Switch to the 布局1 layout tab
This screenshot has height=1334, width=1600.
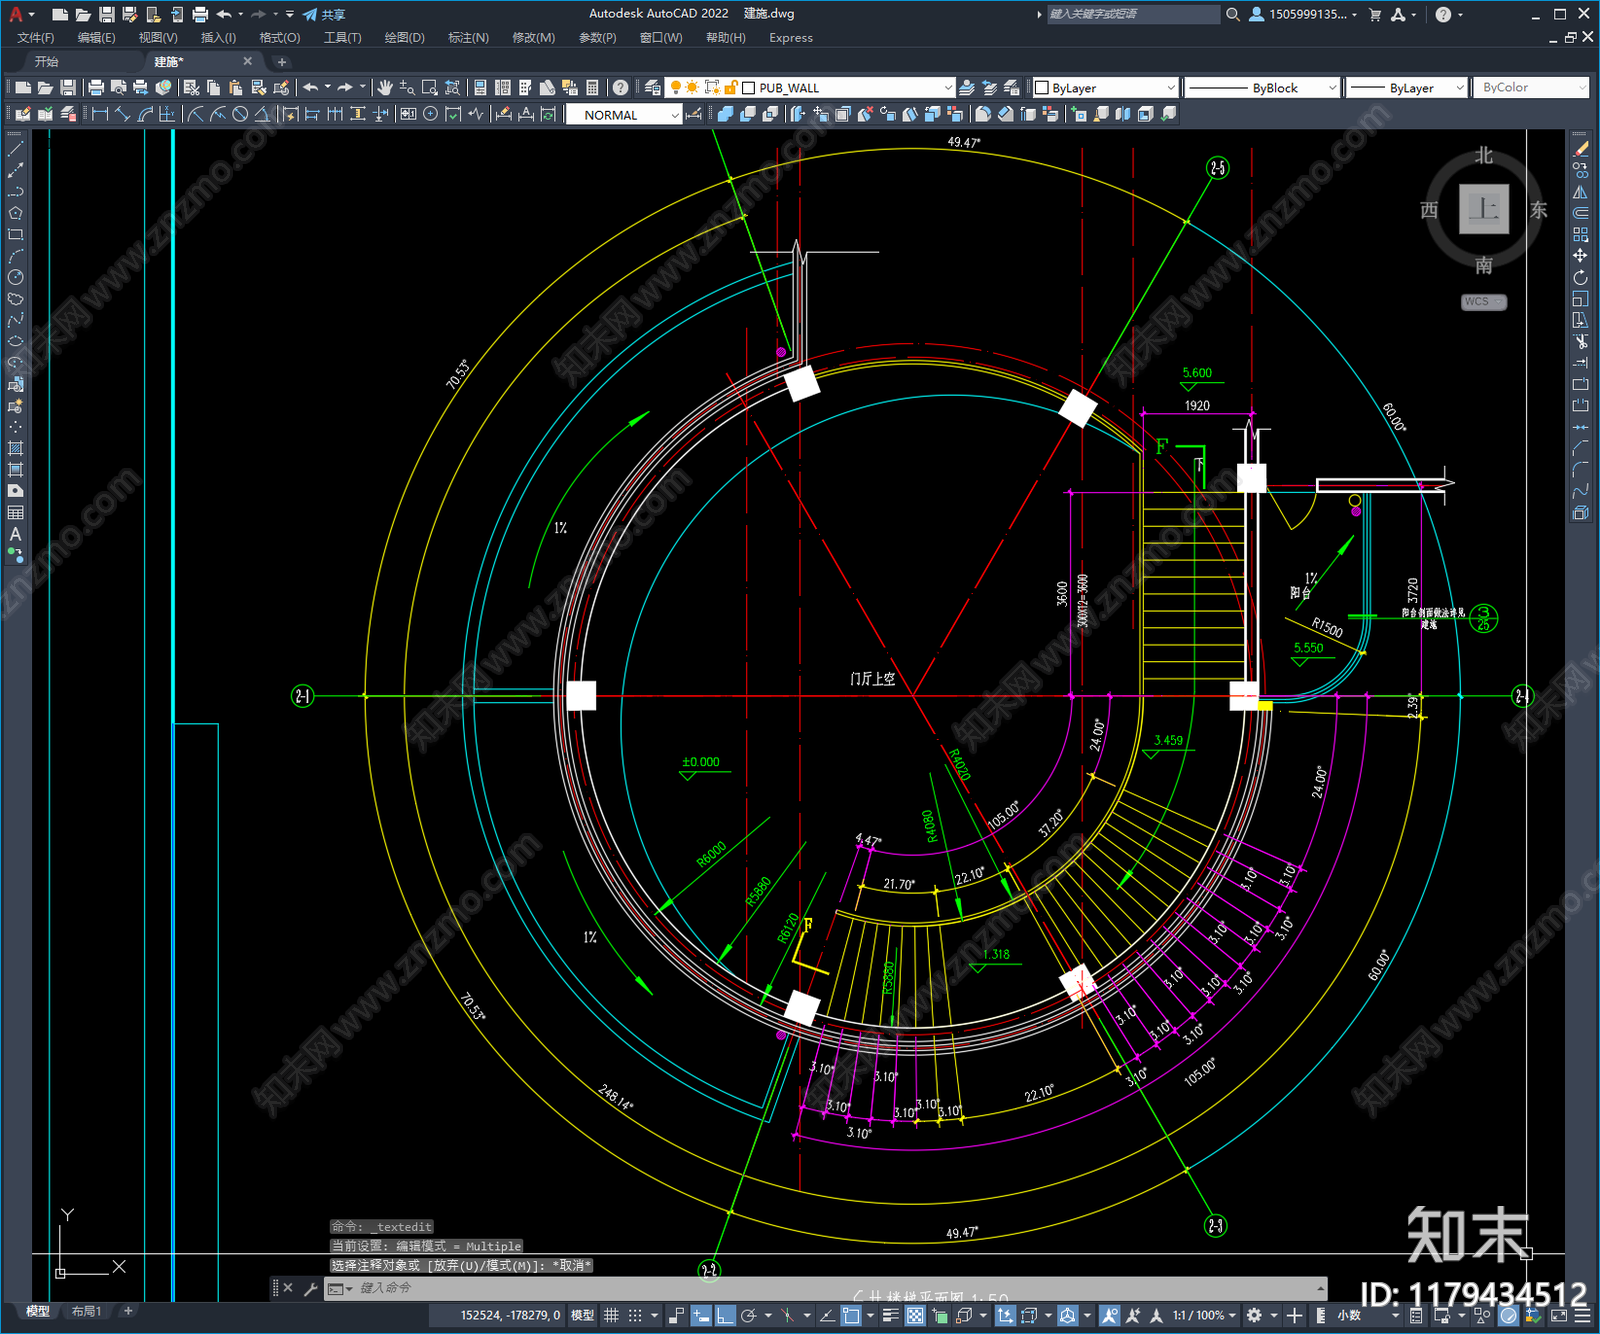86,1311
